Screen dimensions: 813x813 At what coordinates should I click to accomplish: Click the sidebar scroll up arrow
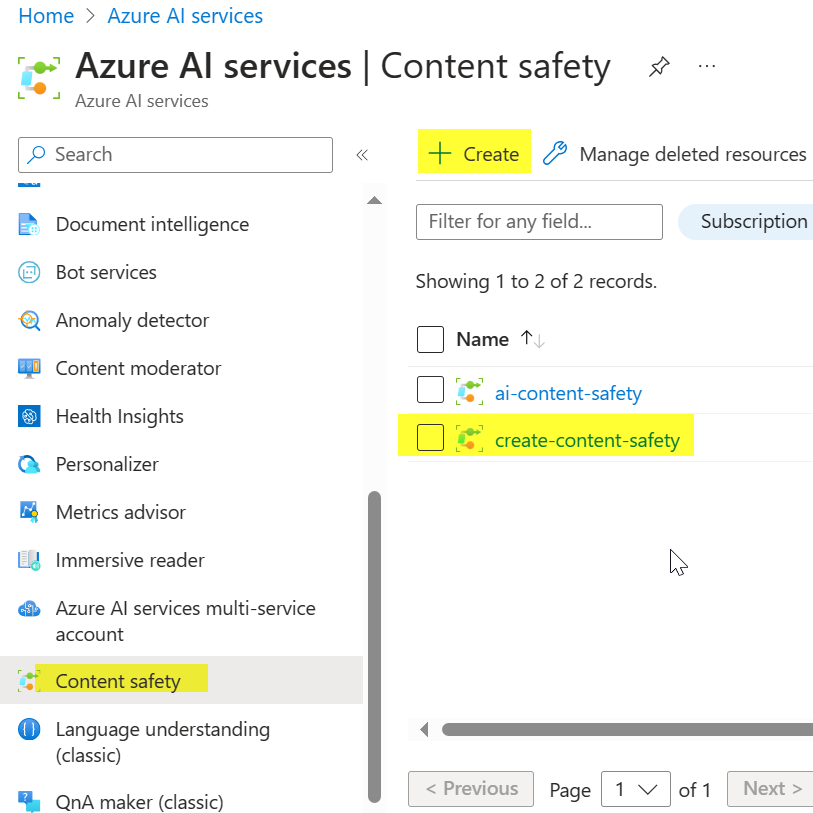pos(374,200)
